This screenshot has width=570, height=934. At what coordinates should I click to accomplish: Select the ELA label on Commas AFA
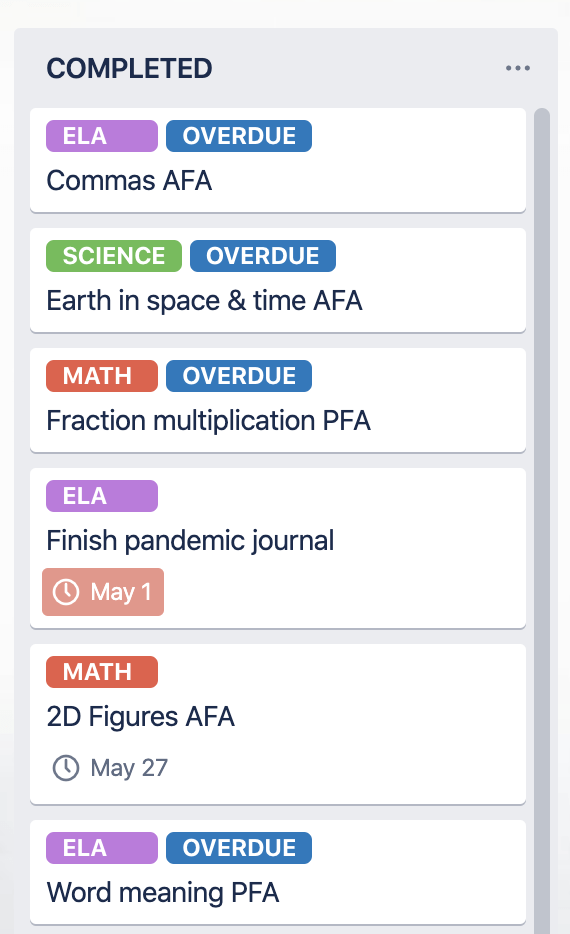click(102, 136)
